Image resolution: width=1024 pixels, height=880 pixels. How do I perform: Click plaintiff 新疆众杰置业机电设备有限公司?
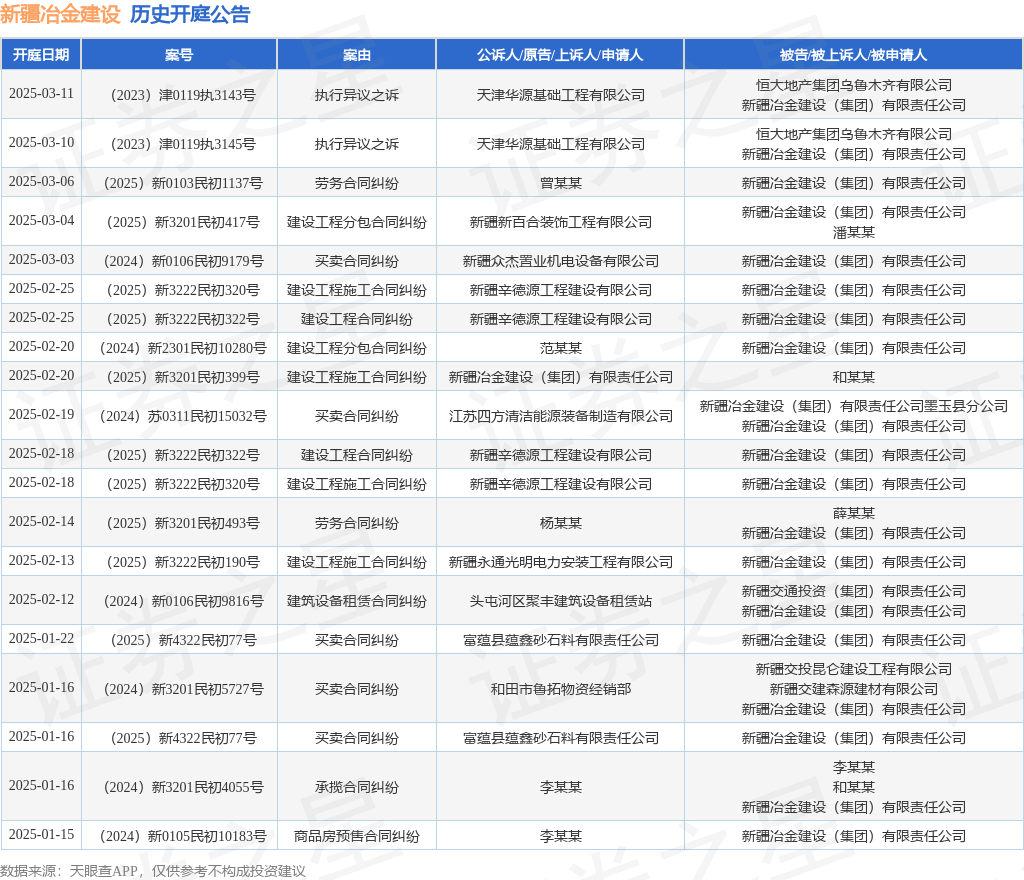(560, 262)
